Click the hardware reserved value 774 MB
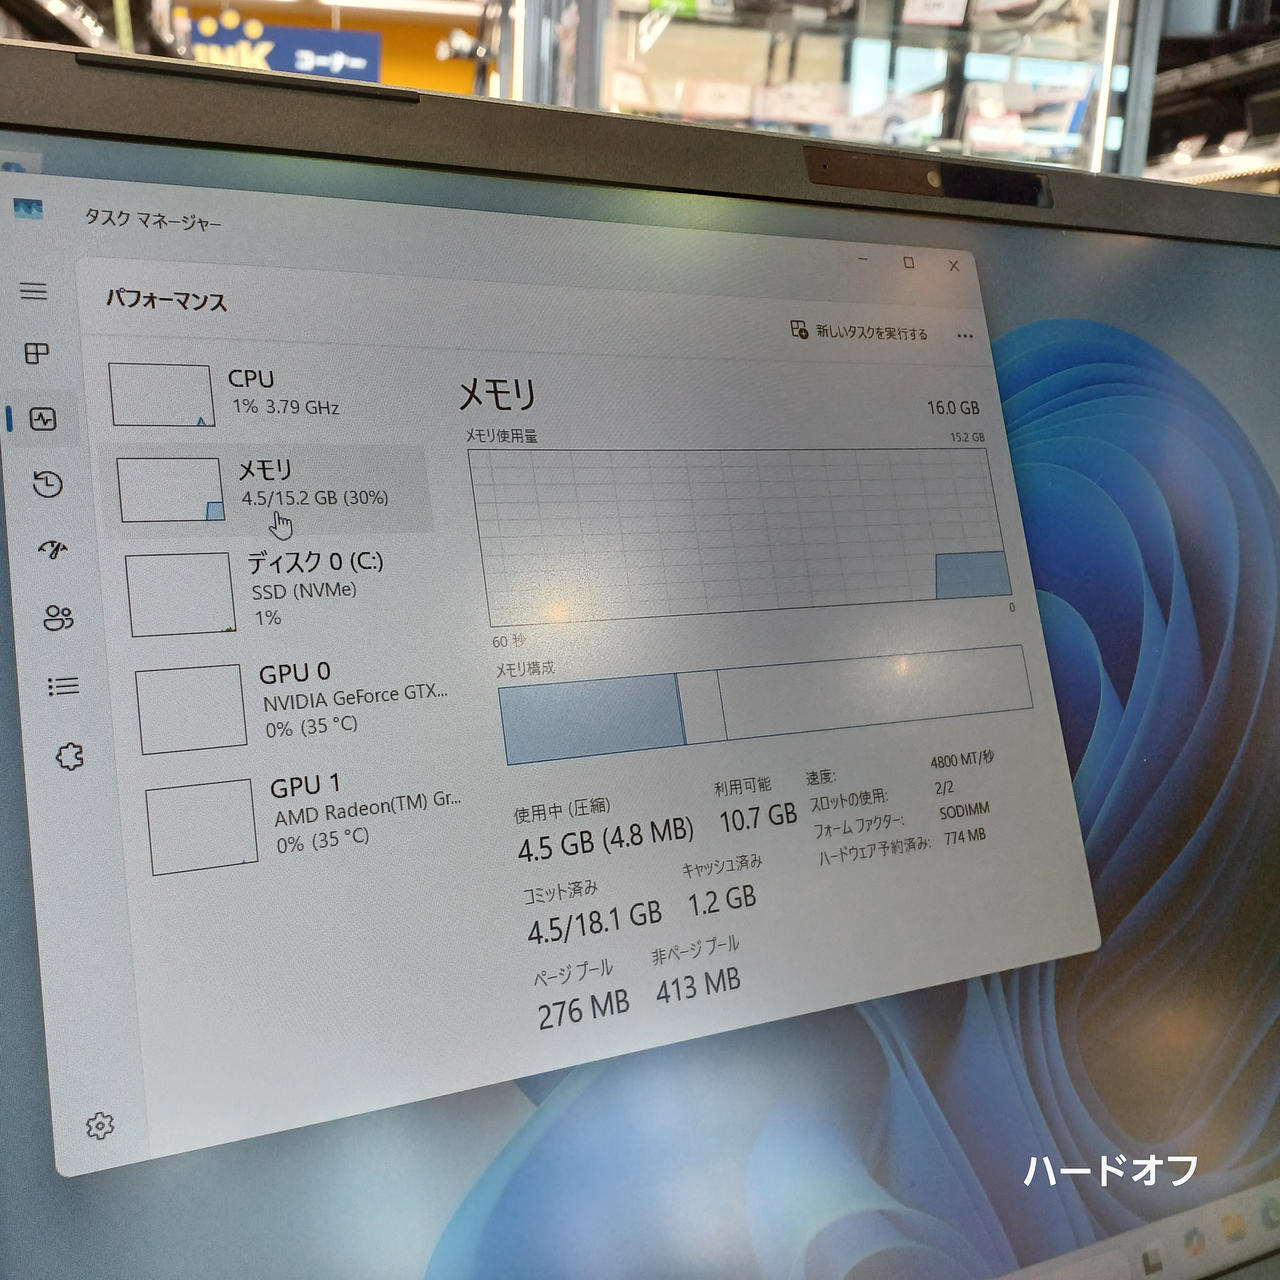Image resolution: width=1280 pixels, height=1280 pixels. coord(964,836)
